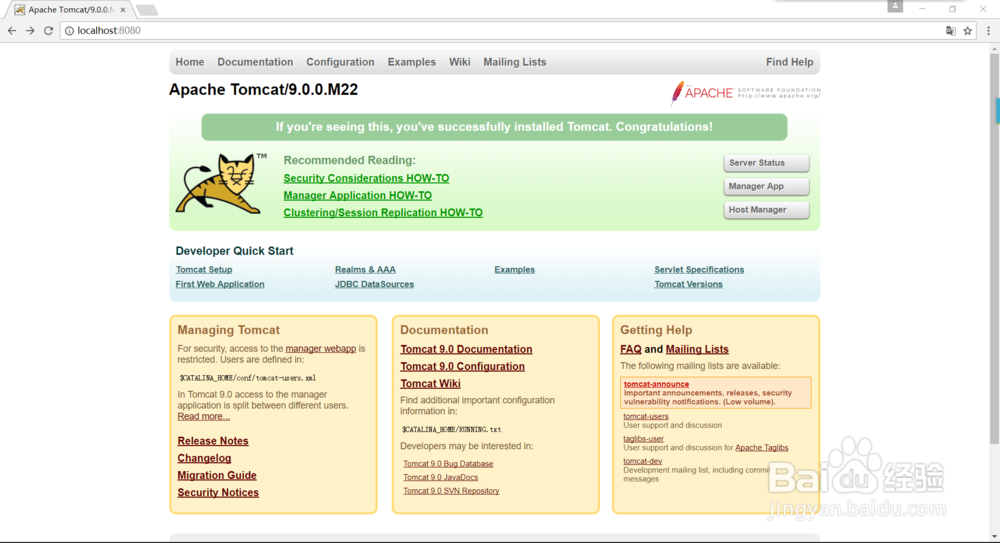The height and width of the screenshot is (543, 1000).
Task: Select the Apache Tomcat/9.0.0.M22 heading text
Action: point(263,89)
